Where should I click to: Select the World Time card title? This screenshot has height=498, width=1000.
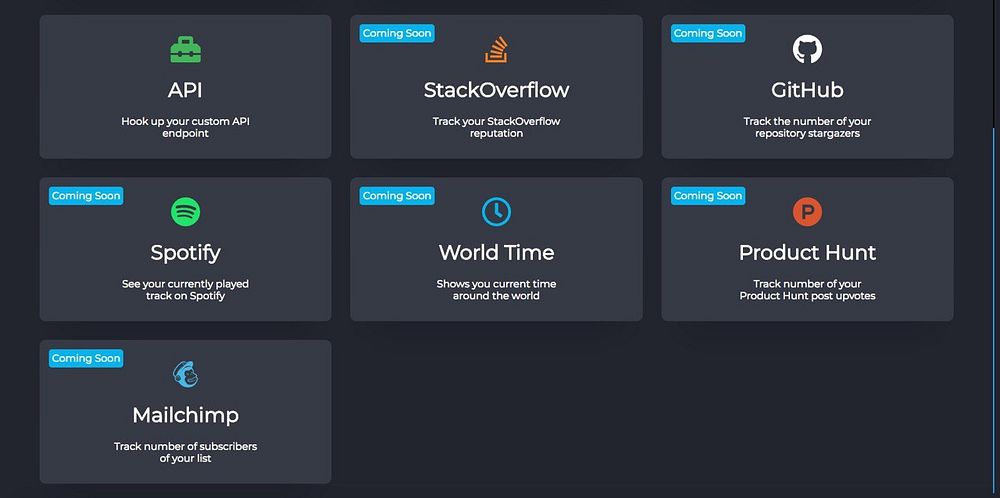click(x=496, y=253)
